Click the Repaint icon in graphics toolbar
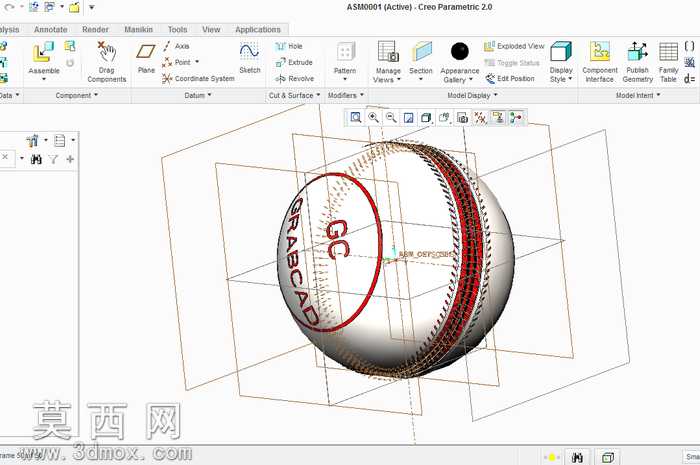The height and width of the screenshot is (465, 700). point(408,117)
